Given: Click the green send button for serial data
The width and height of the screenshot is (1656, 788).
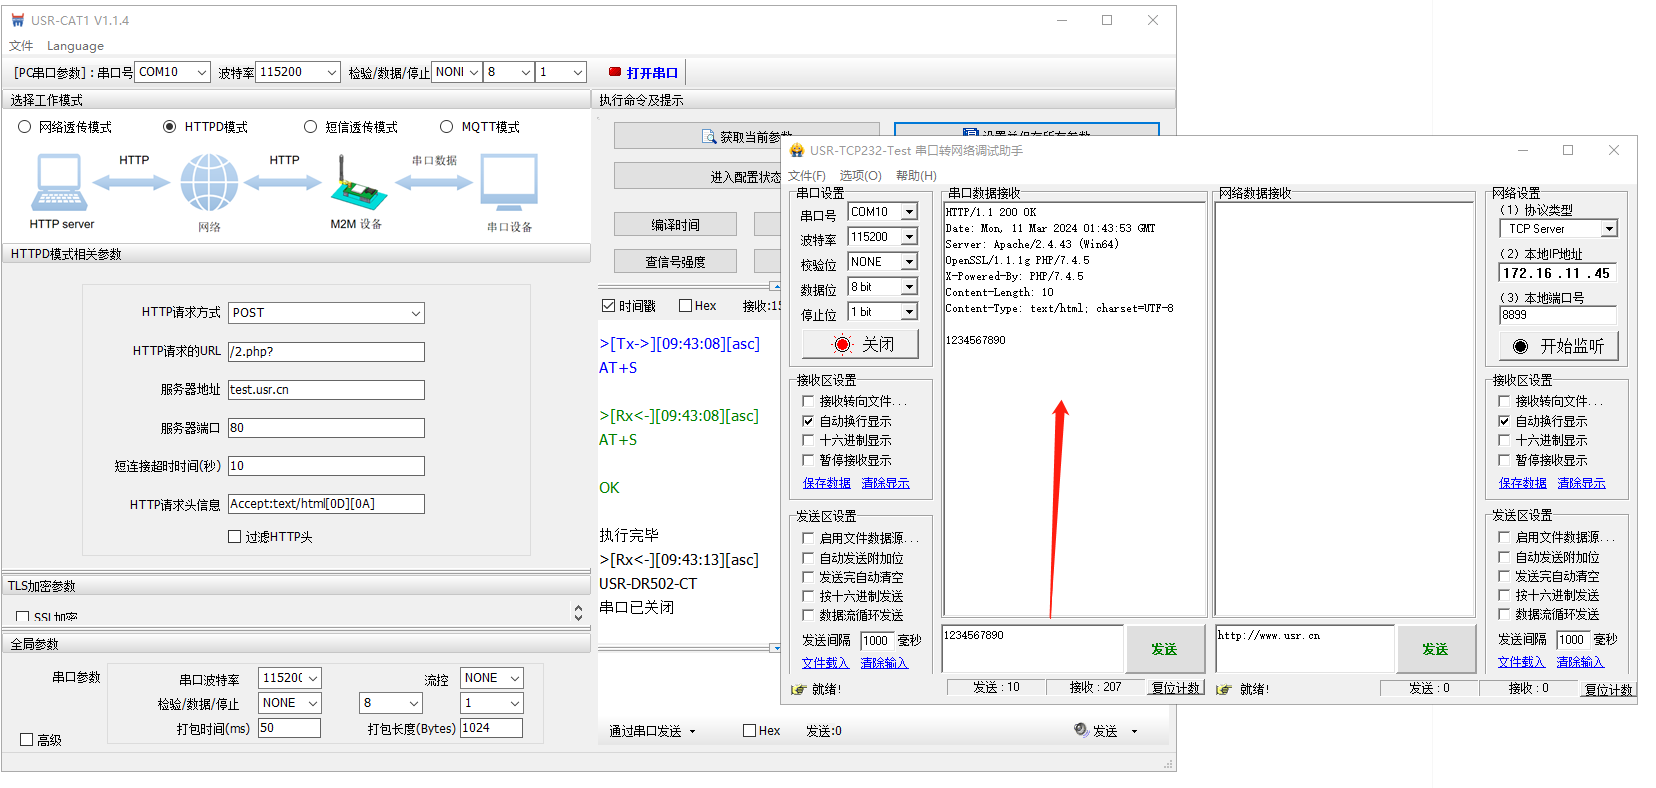Looking at the screenshot, I should click(x=1164, y=649).
